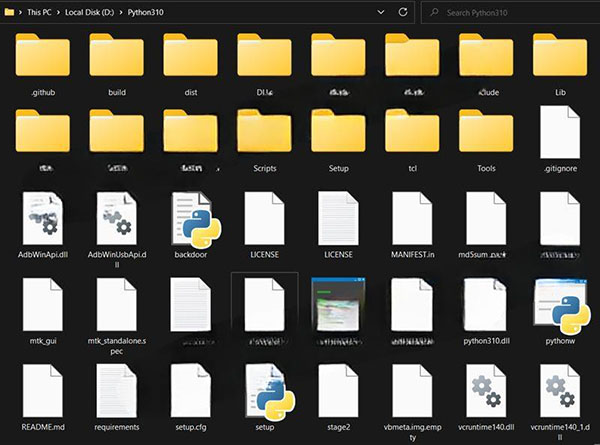
Task: Open the tcl folder
Action: coord(412,135)
